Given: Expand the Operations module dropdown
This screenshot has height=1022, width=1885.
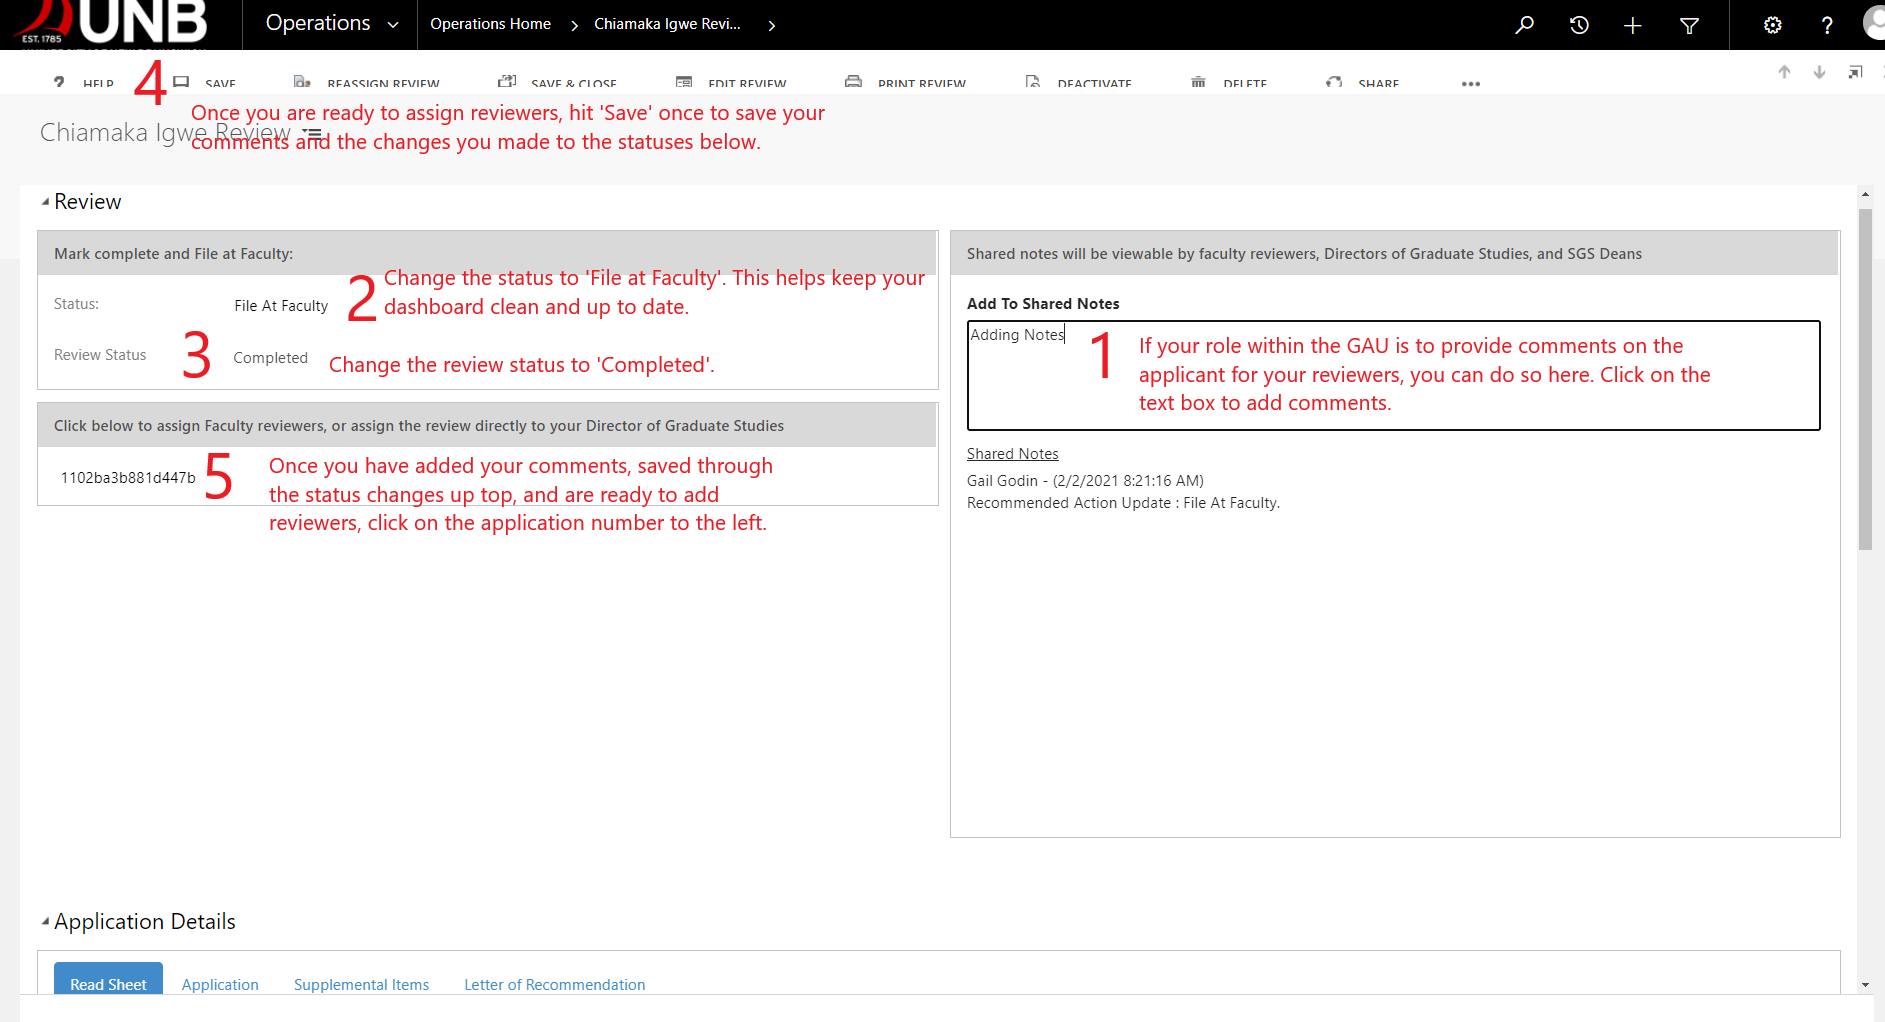Looking at the screenshot, I should 393,25.
